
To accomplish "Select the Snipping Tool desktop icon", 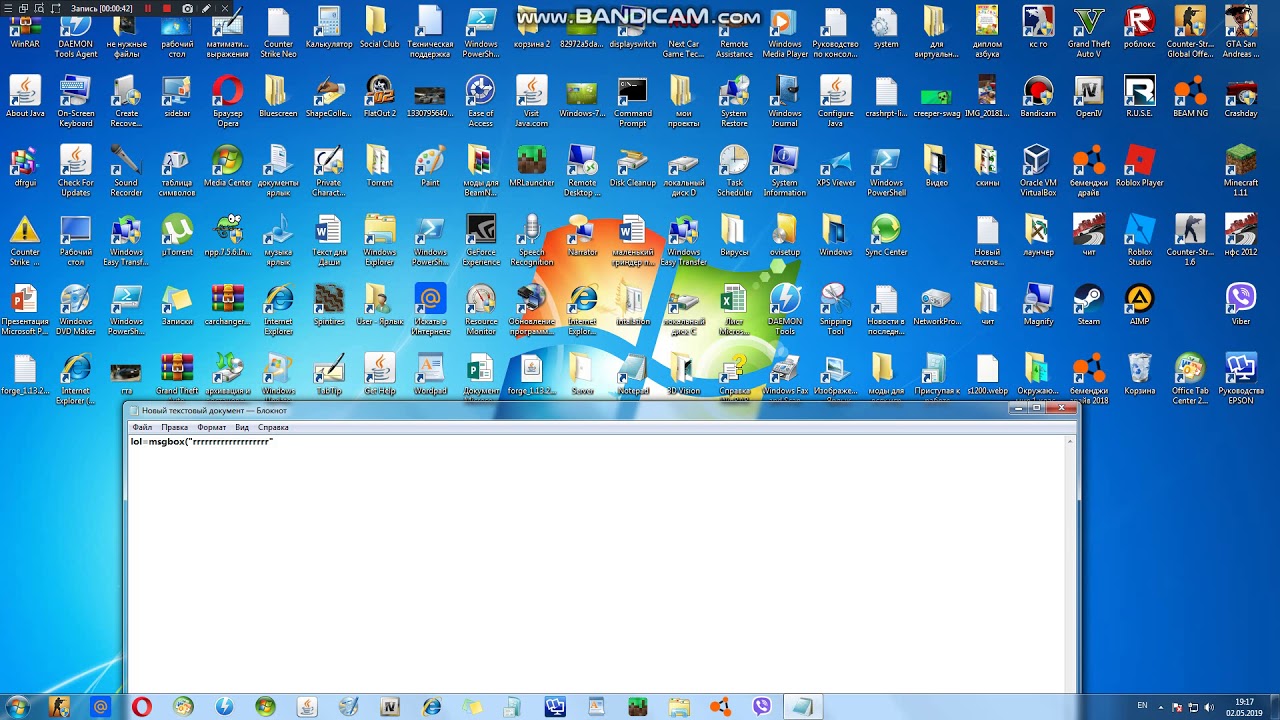I will [x=835, y=308].
